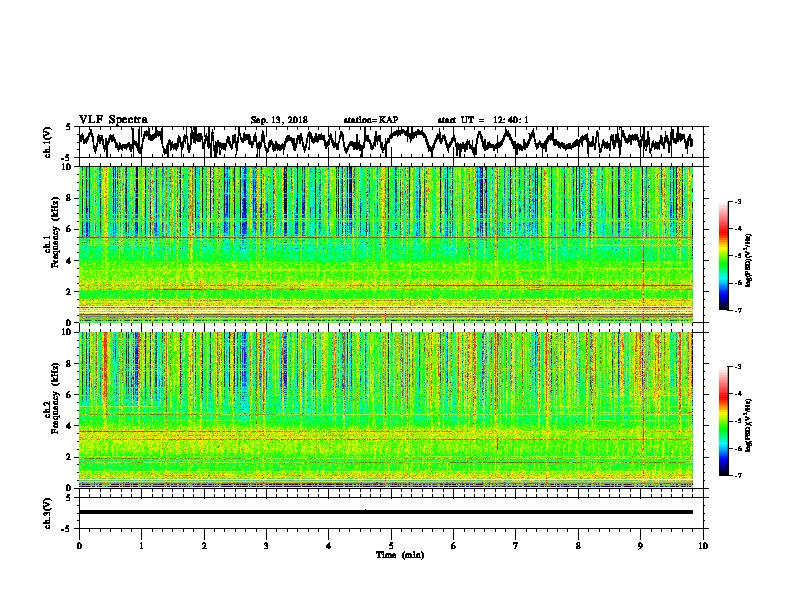This screenshot has height=612, width=792.
Task: Click time axis tick label "3"
Action: pyautogui.click(x=266, y=546)
